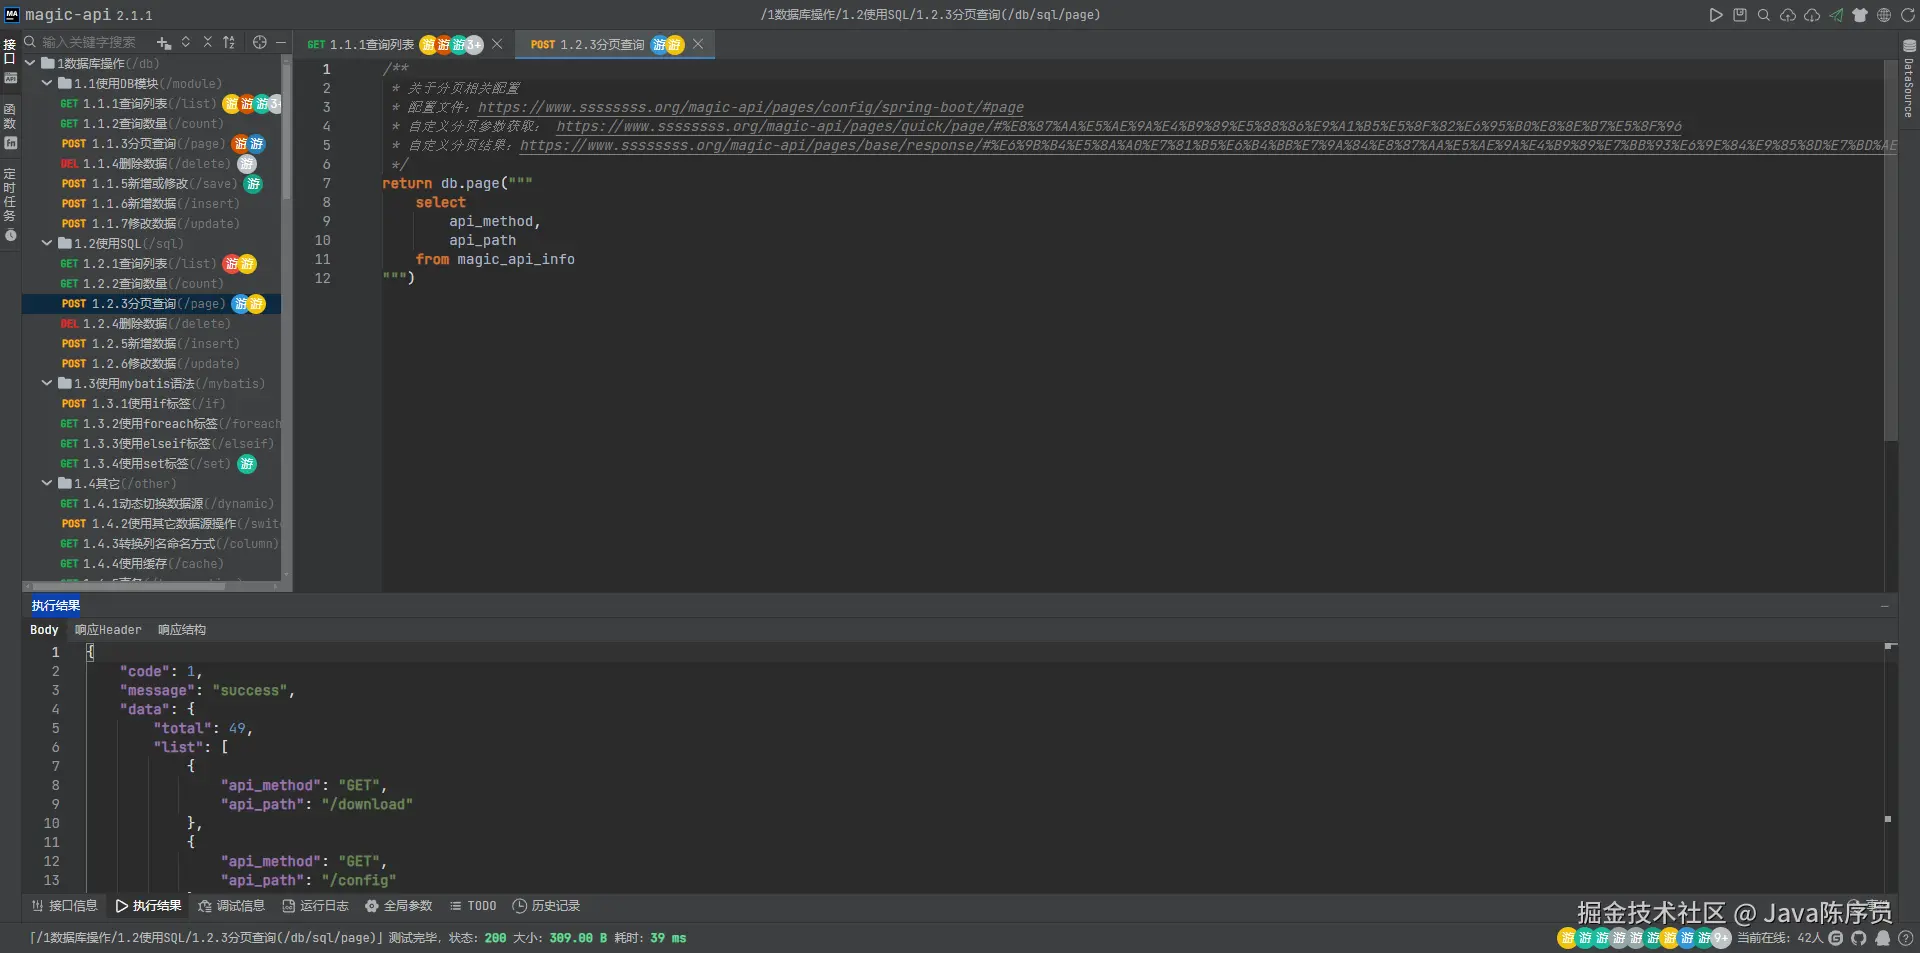Open the Gitee link icon
This screenshot has height=953, width=1920.
(1836, 938)
